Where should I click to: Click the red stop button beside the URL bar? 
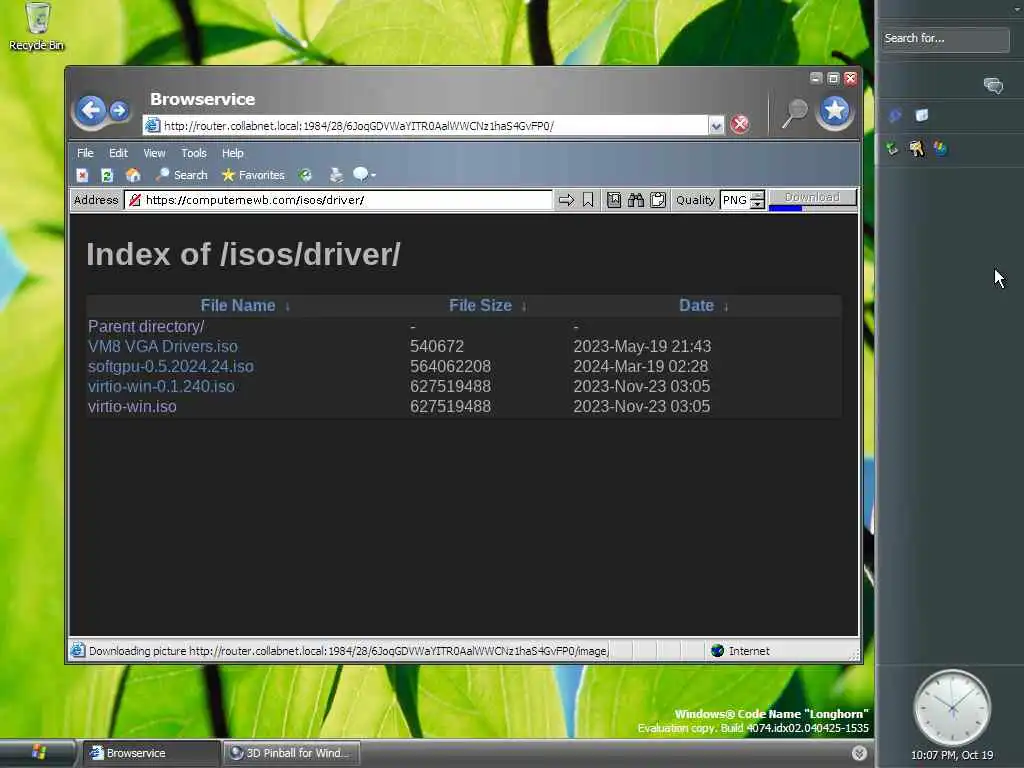(x=739, y=125)
